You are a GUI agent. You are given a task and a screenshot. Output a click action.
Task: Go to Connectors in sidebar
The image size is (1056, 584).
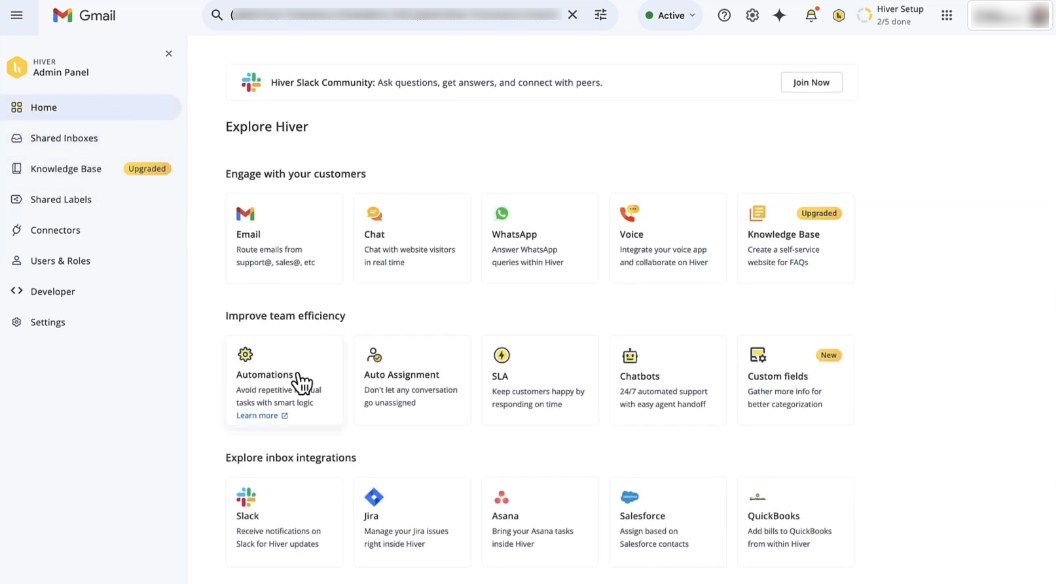click(x=55, y=230)
